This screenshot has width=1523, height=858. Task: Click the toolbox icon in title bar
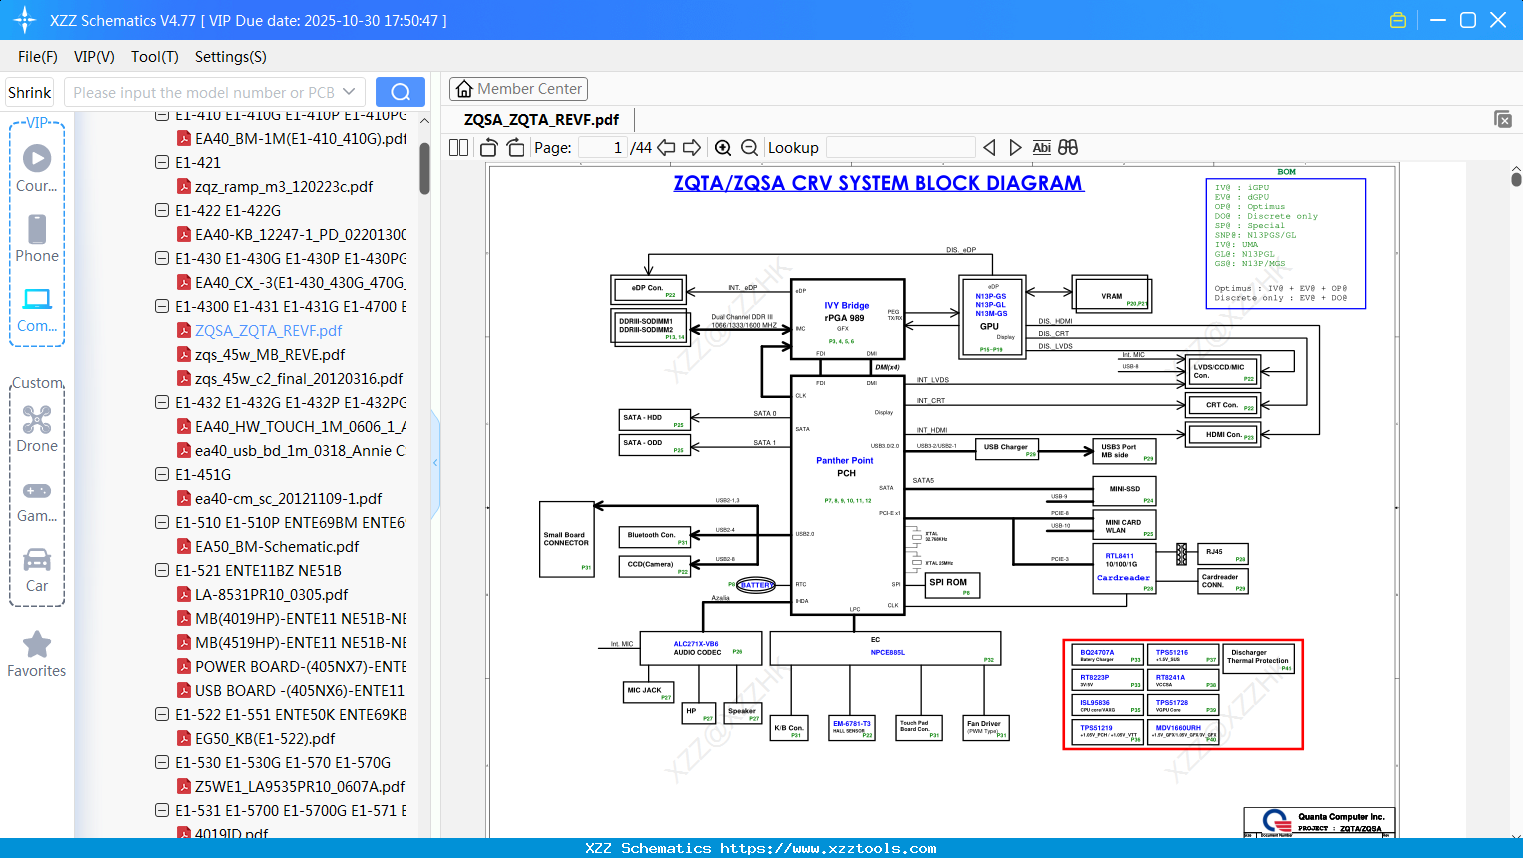point(1398,20)
